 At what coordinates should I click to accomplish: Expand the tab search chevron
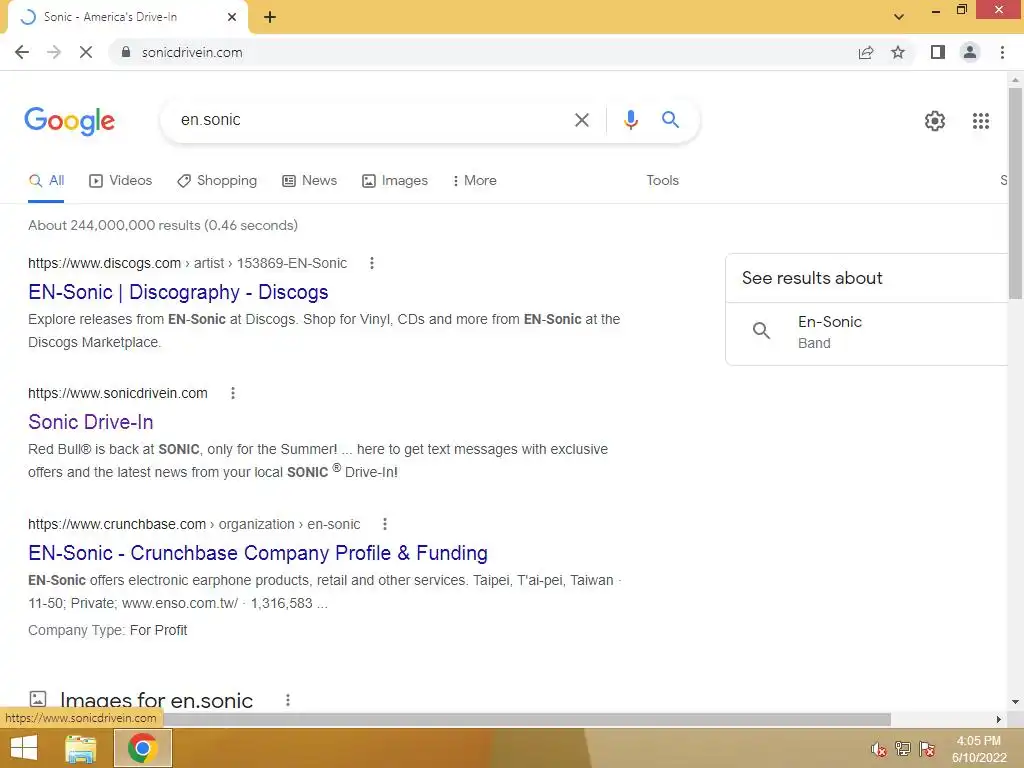tap(899, 17)
